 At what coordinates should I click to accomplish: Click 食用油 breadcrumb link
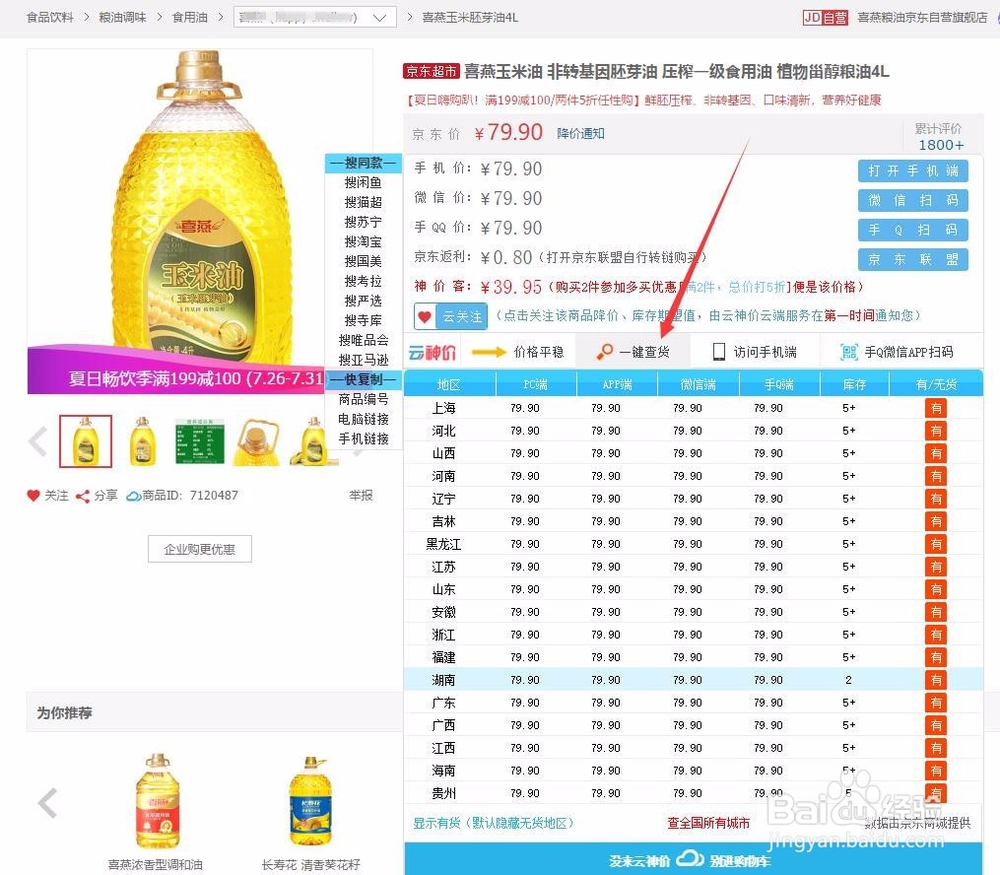(x=190, y=17)
